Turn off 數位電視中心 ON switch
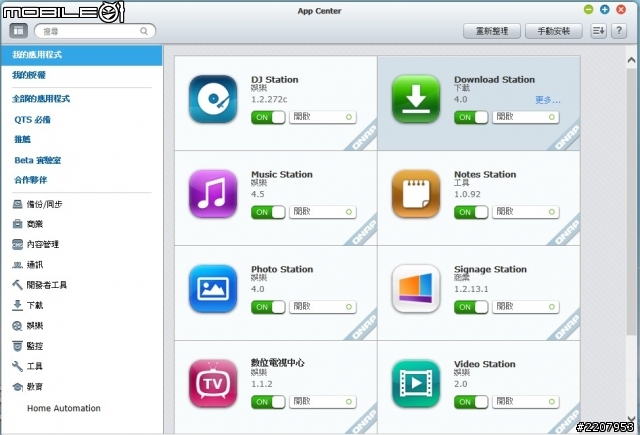 coord(268,402)
